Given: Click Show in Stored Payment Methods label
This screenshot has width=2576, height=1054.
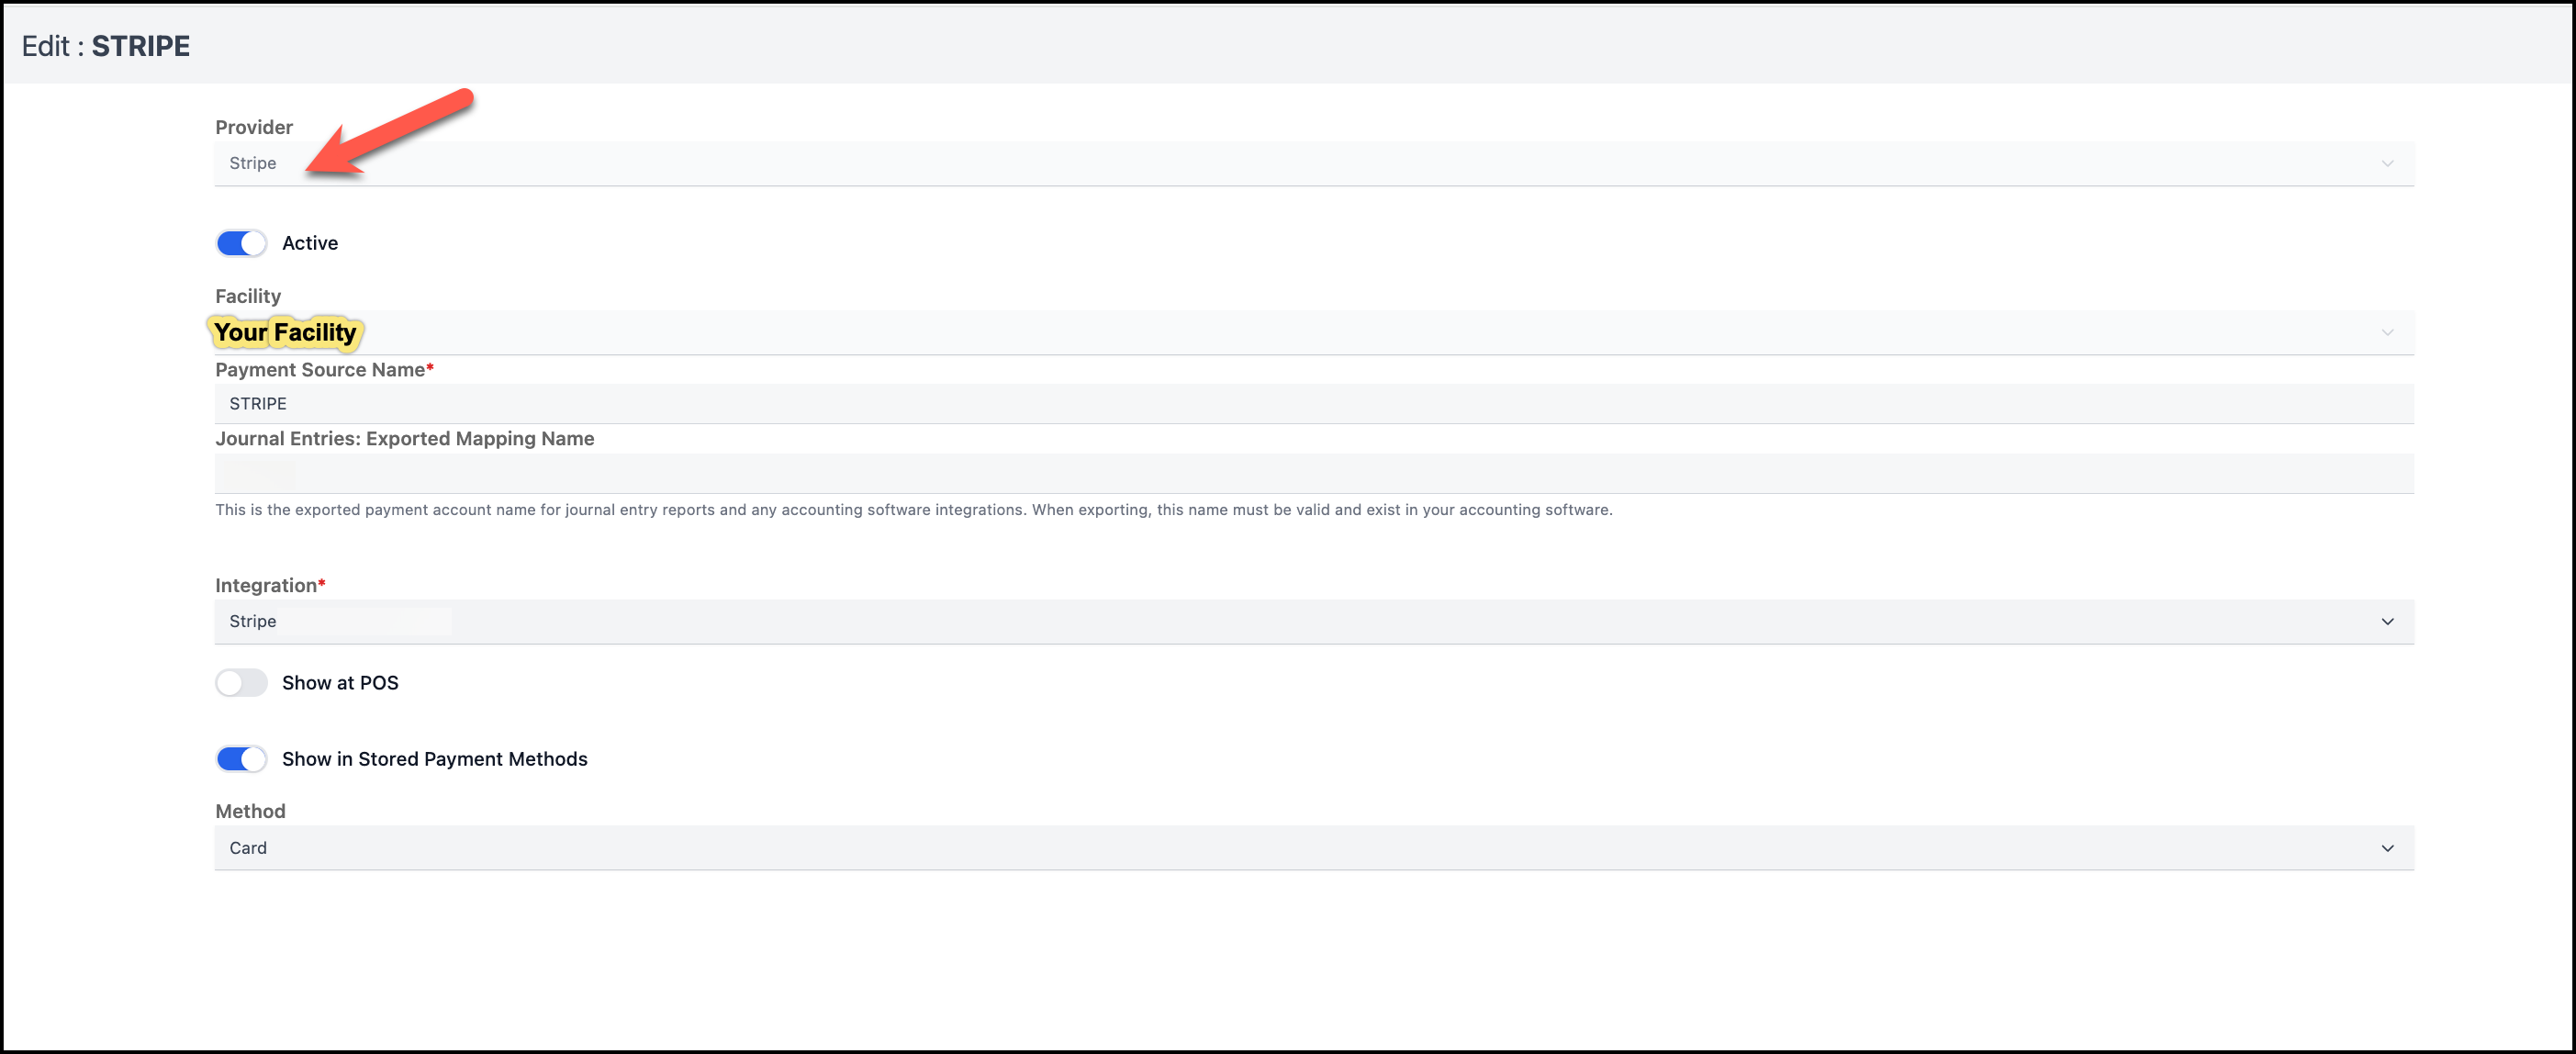Looking at the screenshot, I should click(x=434, y=759).
